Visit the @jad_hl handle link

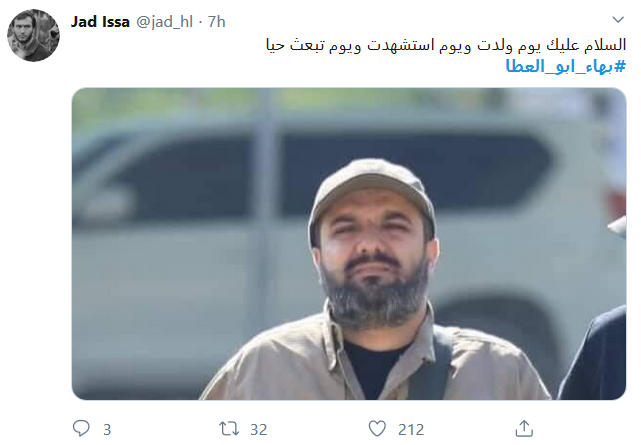click(164, 22)
